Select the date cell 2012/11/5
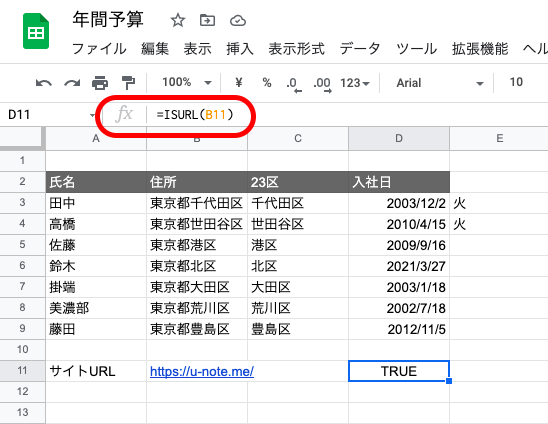548x424 pixels. (x=399, y=329)
